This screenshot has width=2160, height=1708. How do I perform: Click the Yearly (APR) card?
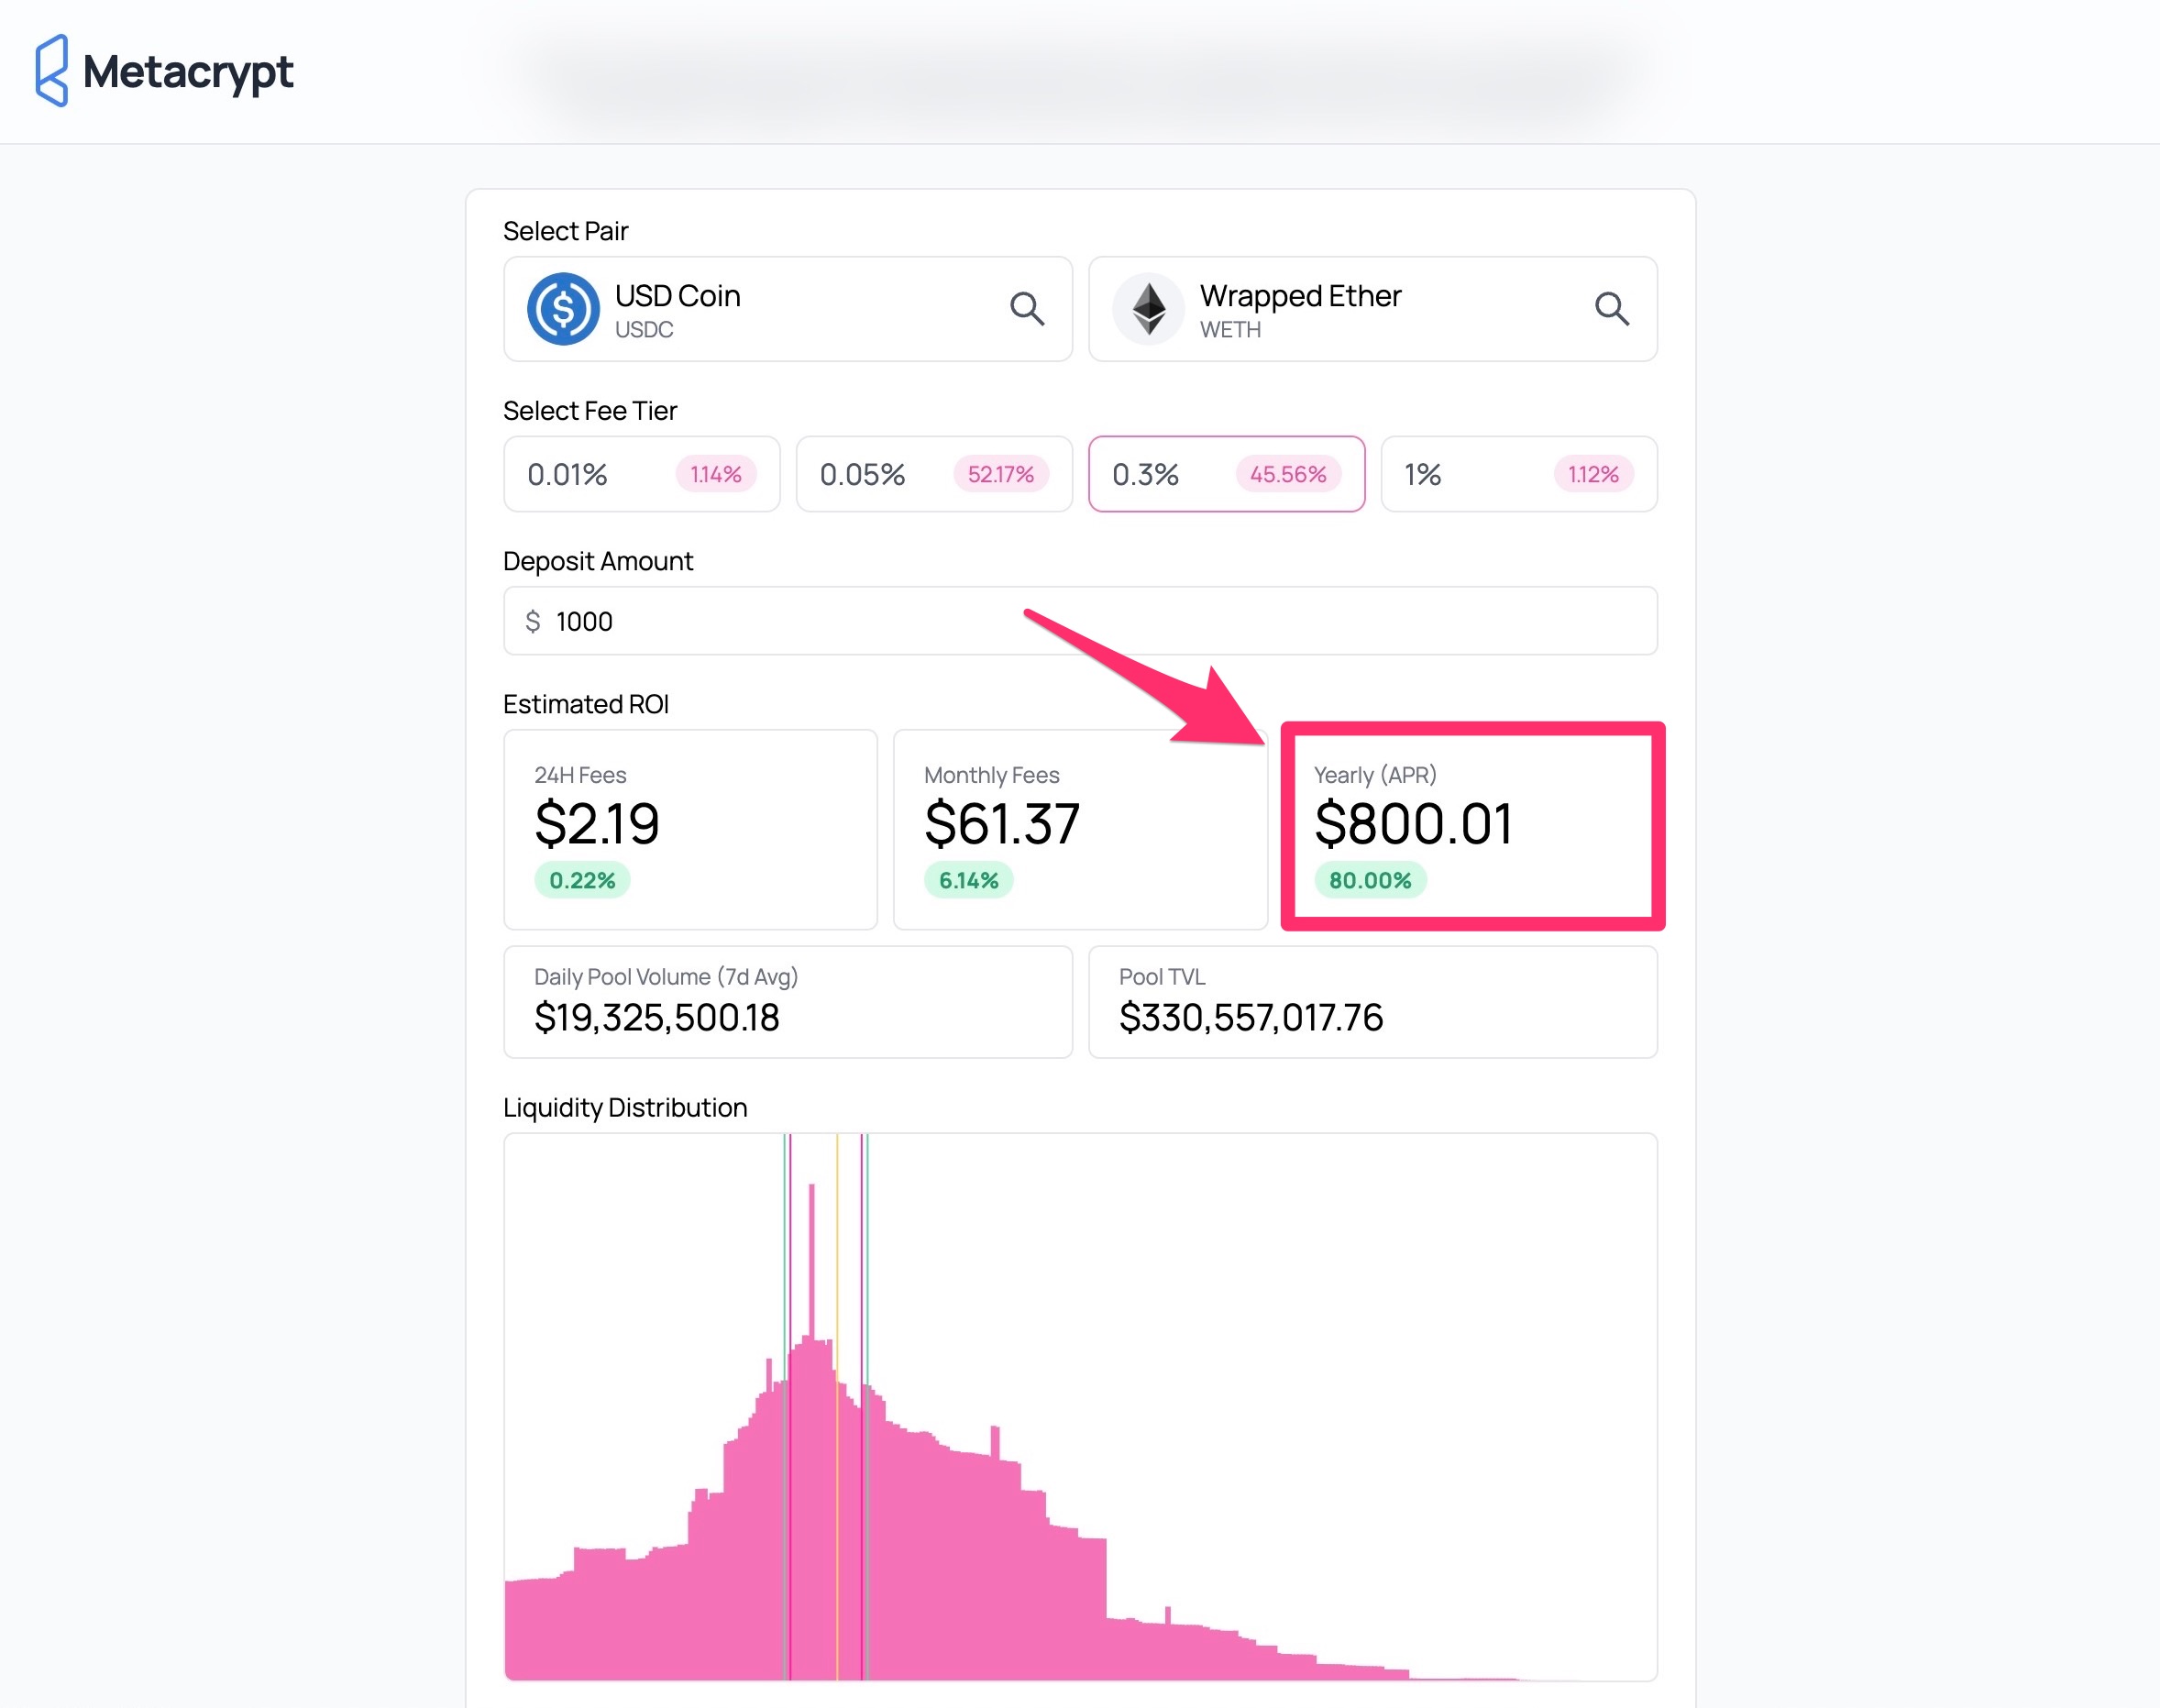[1473, 827]
